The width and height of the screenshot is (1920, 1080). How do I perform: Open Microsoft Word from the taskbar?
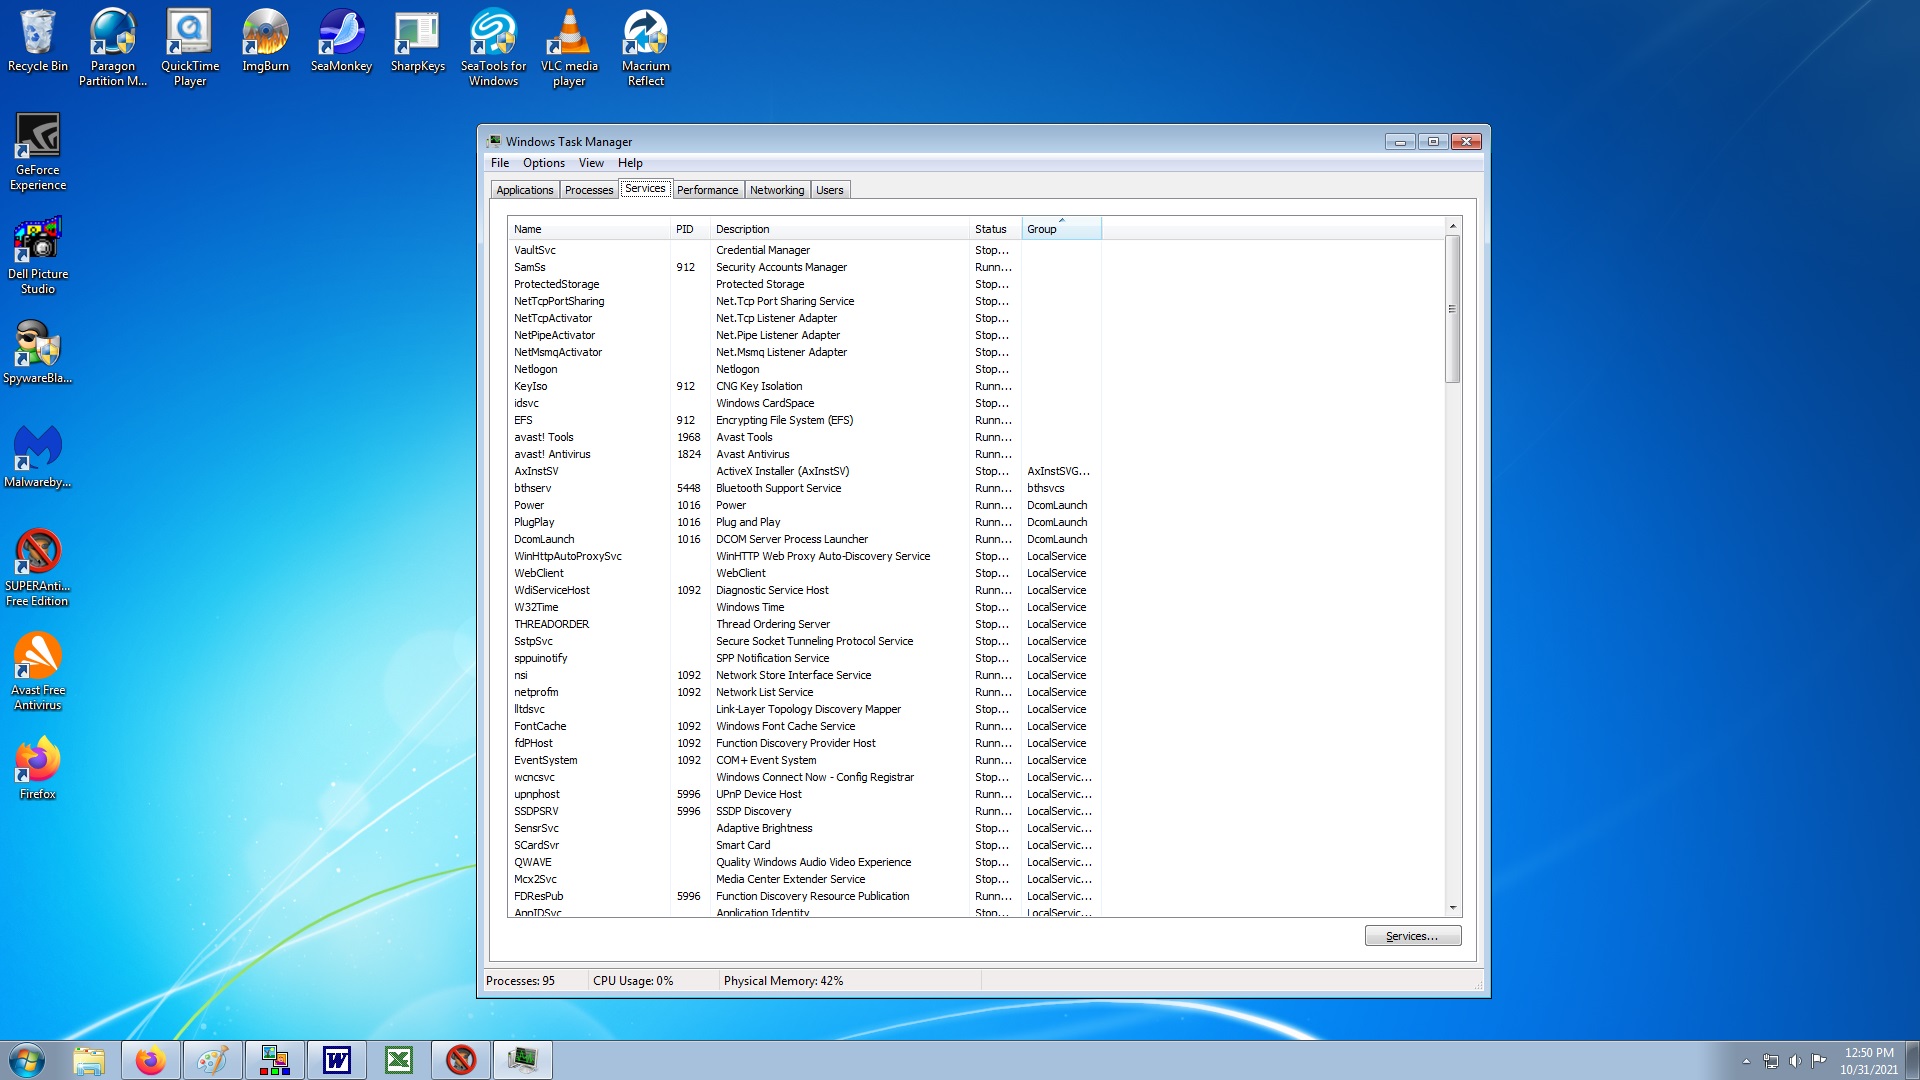(x=336, y=1060)
